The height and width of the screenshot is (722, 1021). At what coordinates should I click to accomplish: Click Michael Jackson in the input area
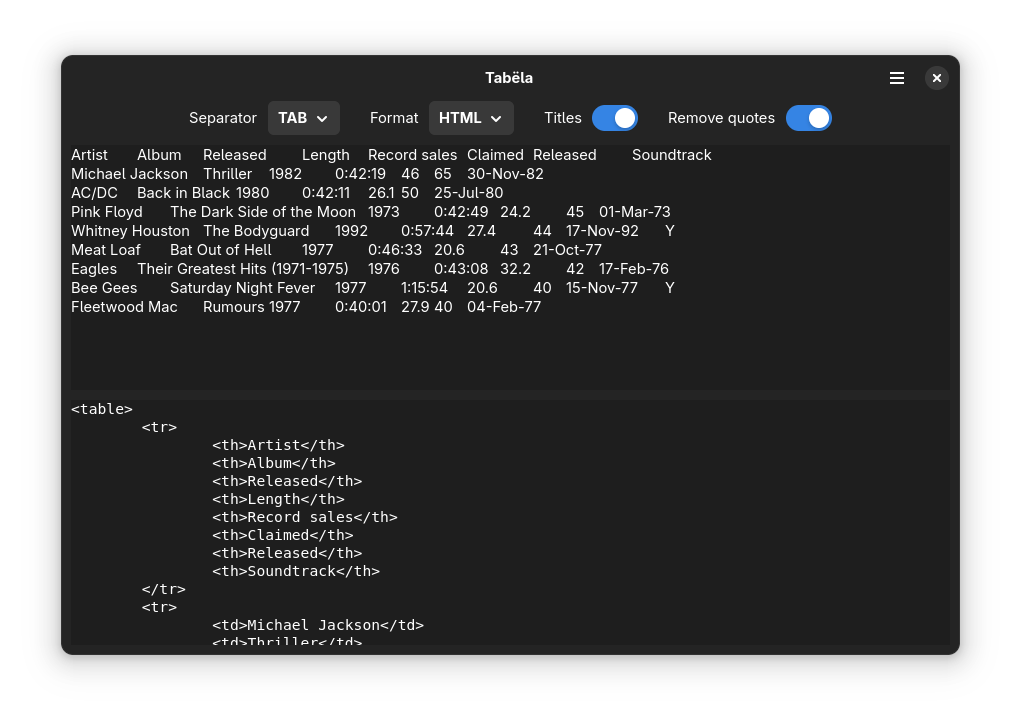(129, 174)
